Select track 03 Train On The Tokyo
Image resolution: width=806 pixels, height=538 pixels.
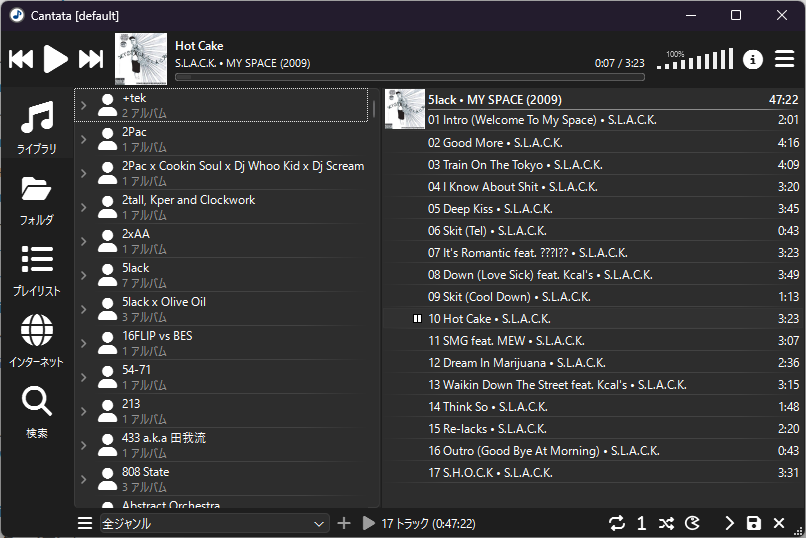(x=592, y=164)
